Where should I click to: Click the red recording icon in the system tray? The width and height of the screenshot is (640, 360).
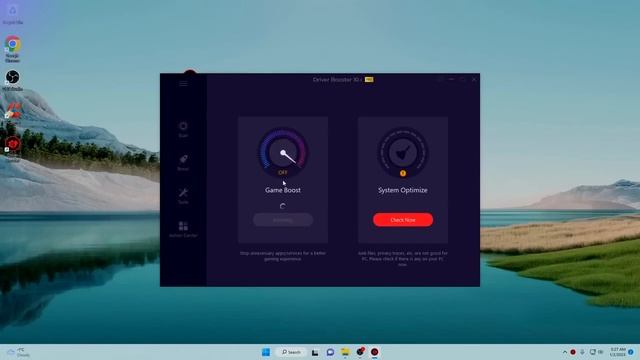click(x=573, y=352)
